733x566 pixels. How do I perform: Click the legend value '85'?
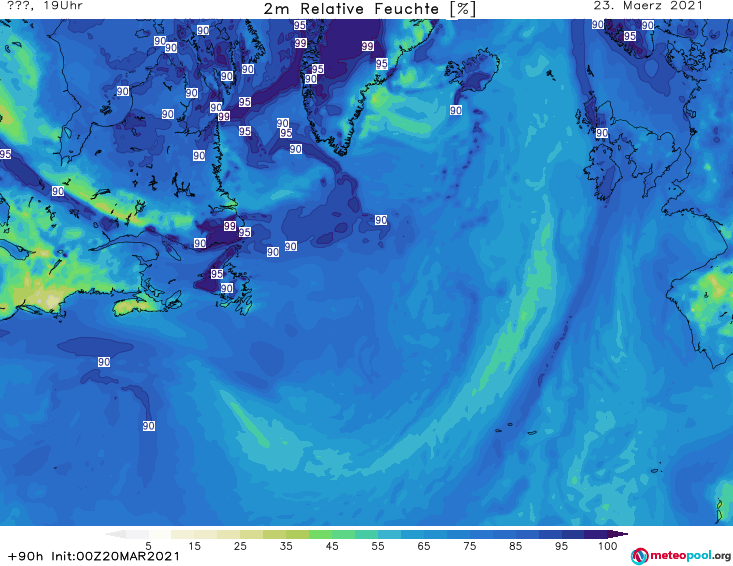coord(515,546)
